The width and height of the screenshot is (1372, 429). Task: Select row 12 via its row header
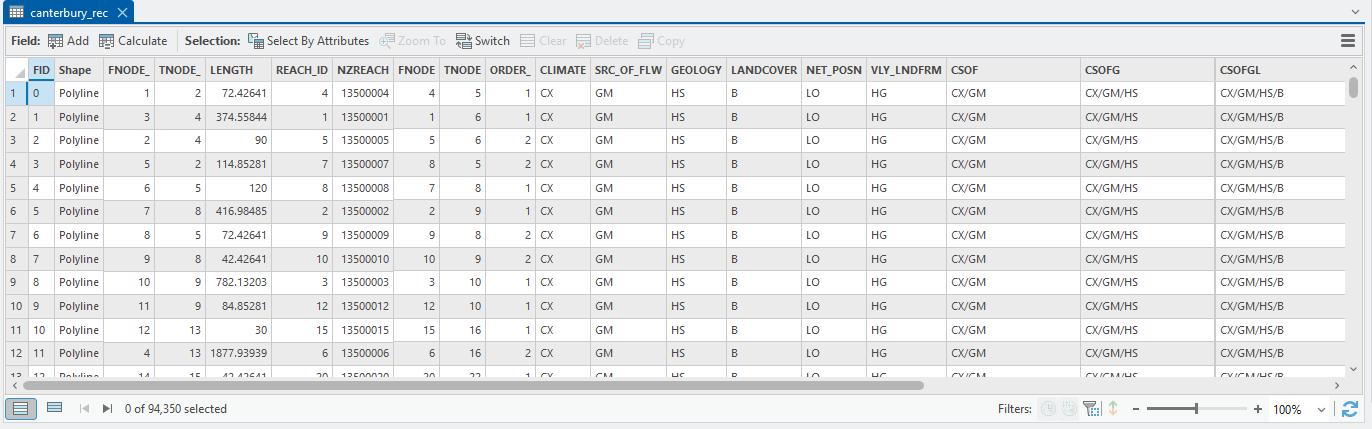click(x=16, y=353)
